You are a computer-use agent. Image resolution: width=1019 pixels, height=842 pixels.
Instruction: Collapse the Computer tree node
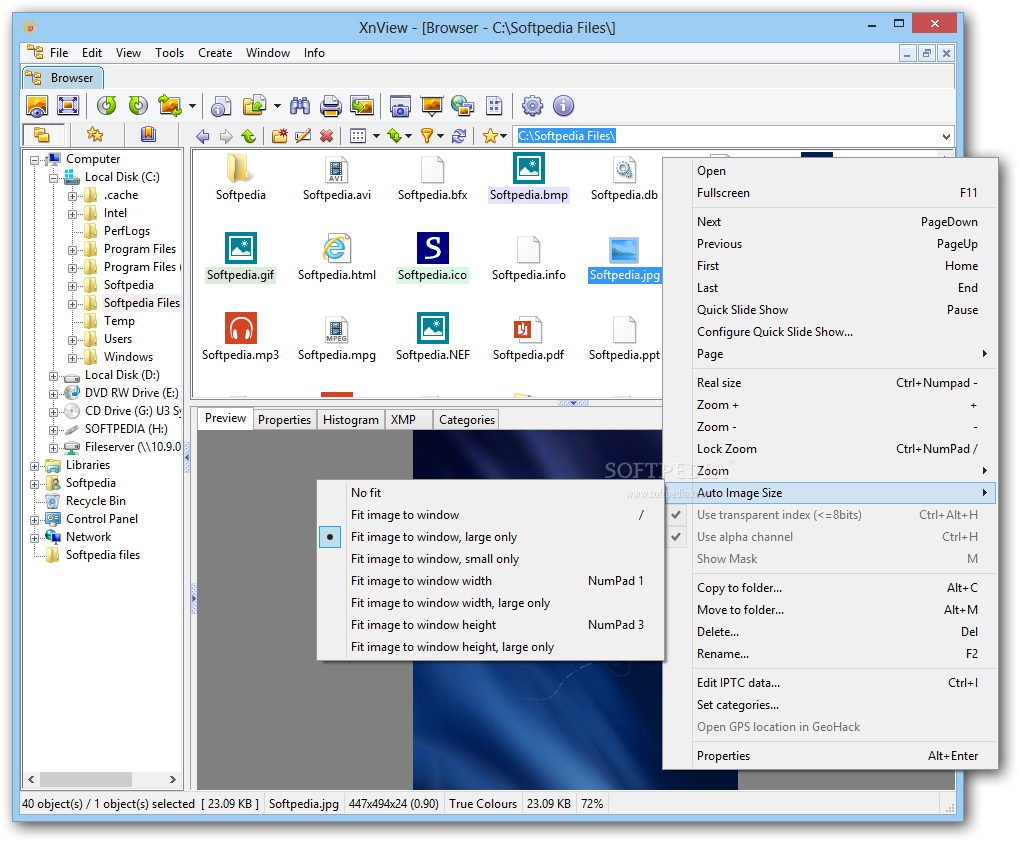(35, 160)
